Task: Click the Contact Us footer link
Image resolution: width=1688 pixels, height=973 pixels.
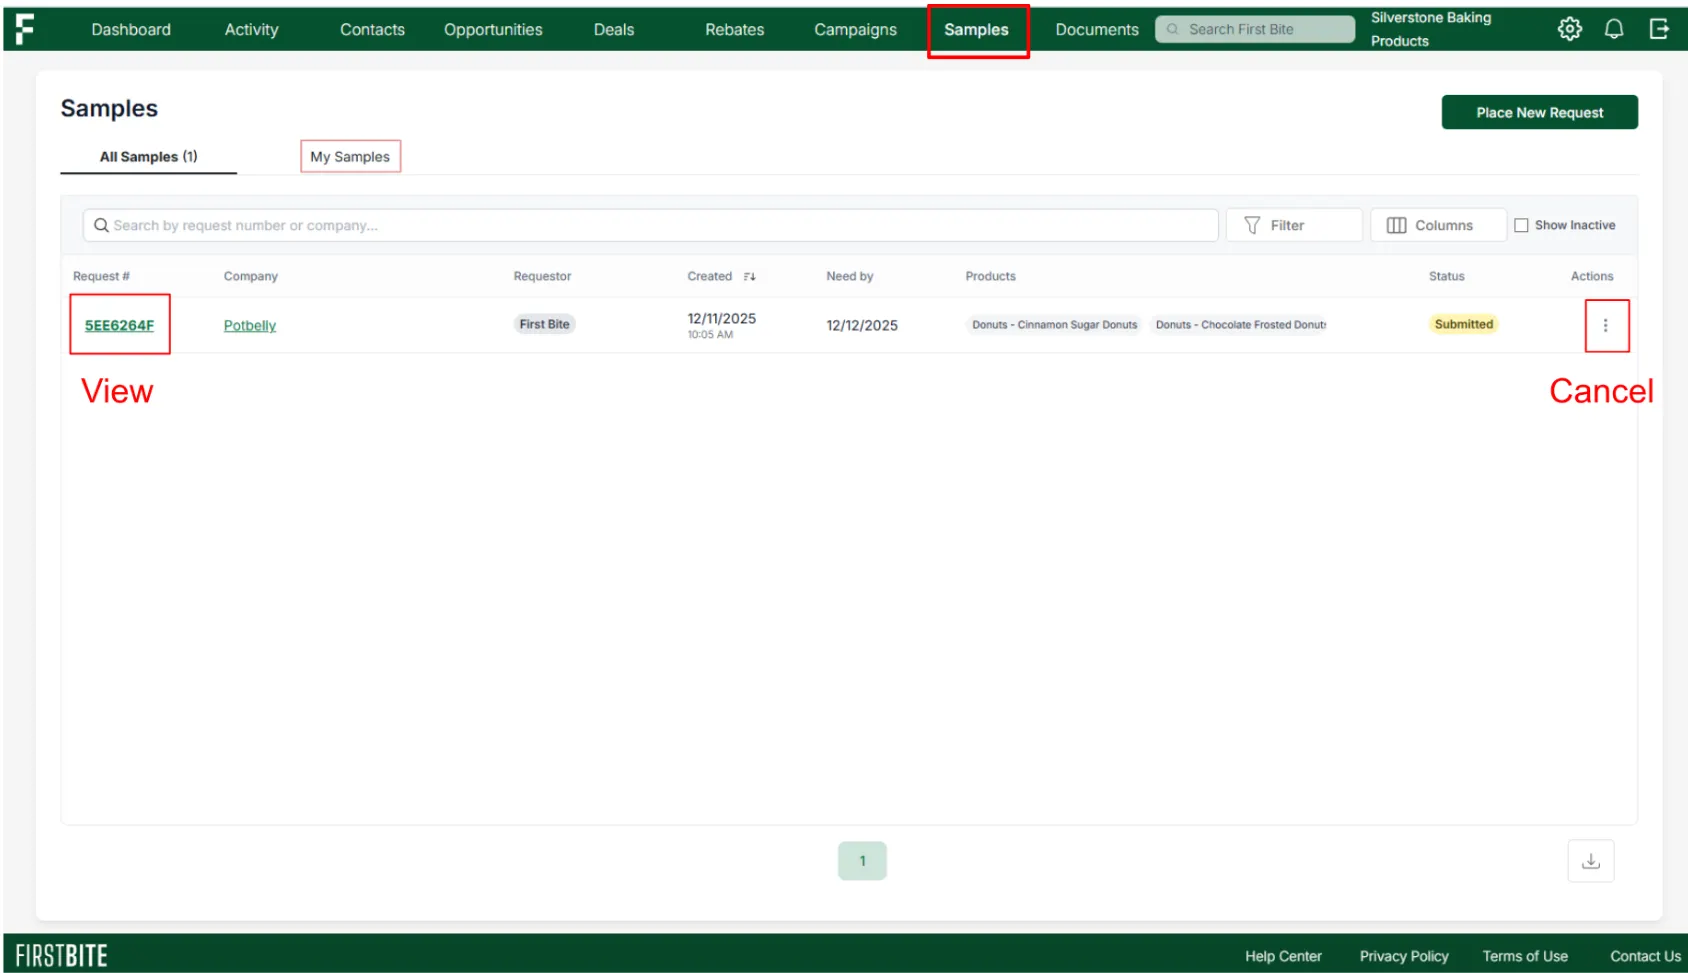Action: coord(1645,956)
